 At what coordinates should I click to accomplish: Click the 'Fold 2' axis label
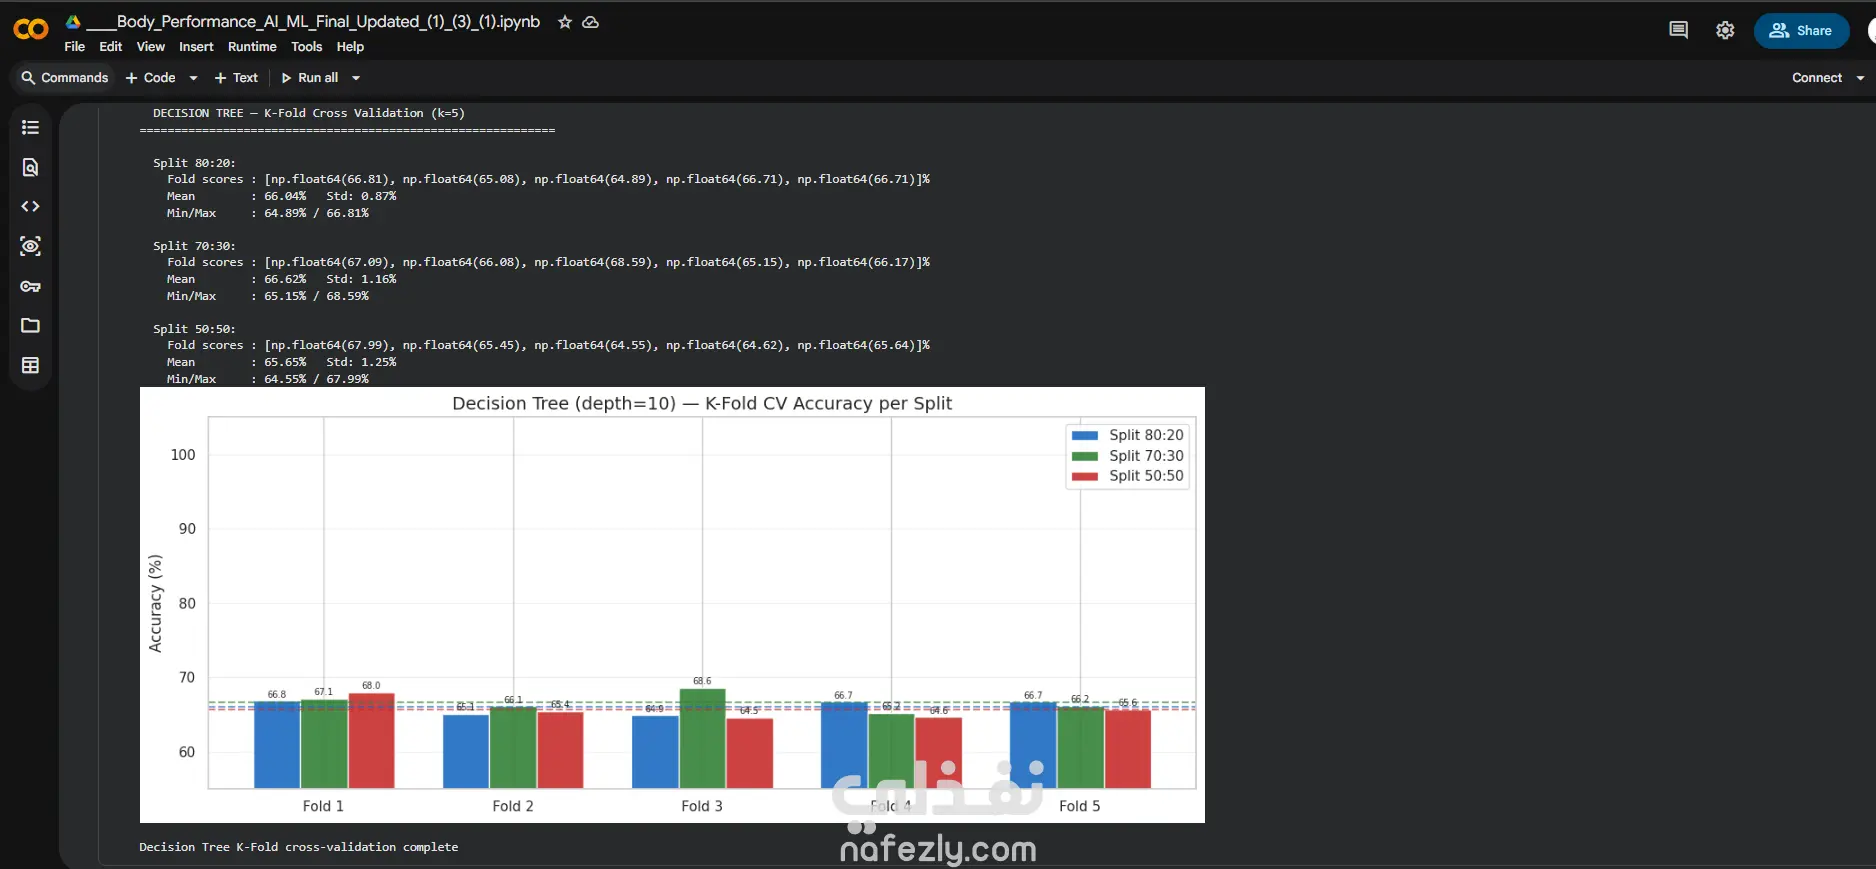[513, 806]
